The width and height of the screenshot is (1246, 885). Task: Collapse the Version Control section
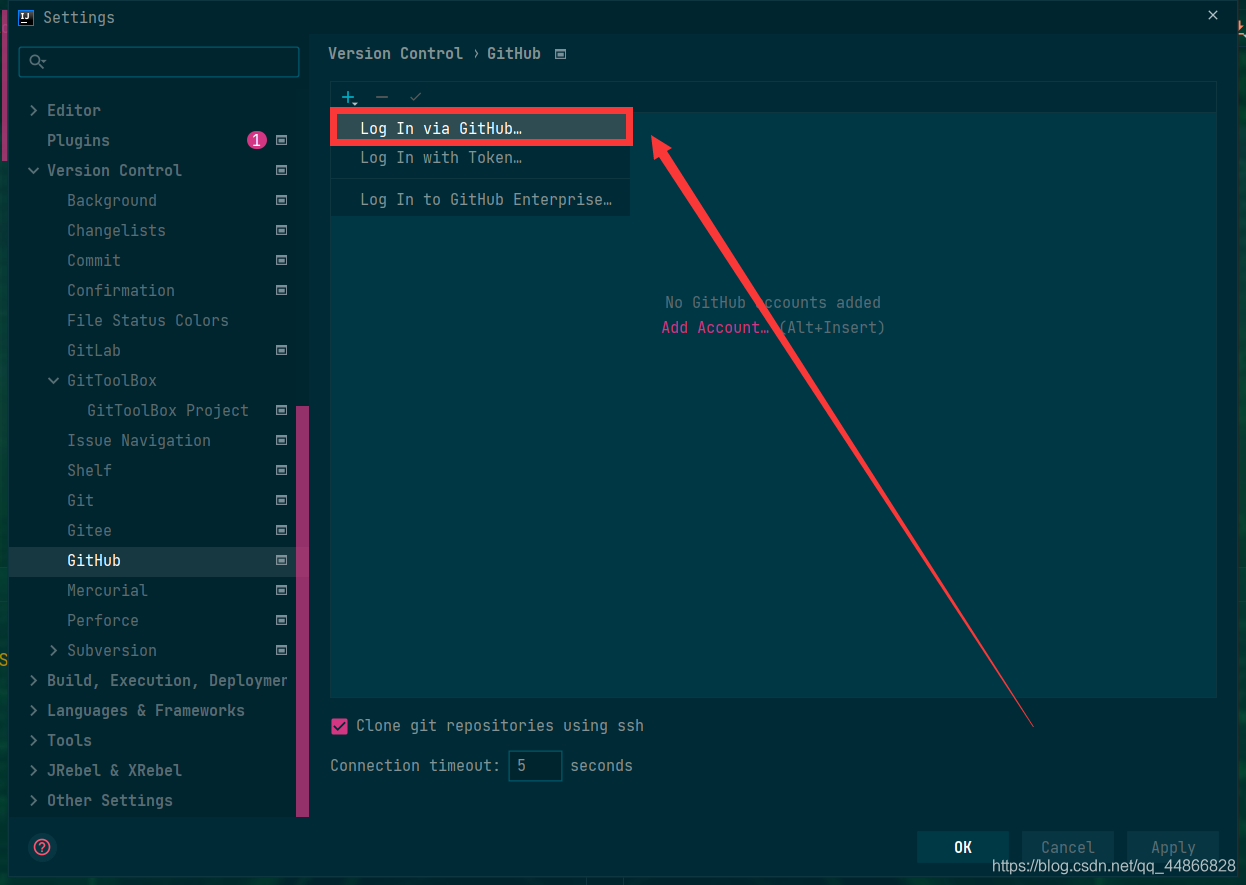[x=34, y=171]
